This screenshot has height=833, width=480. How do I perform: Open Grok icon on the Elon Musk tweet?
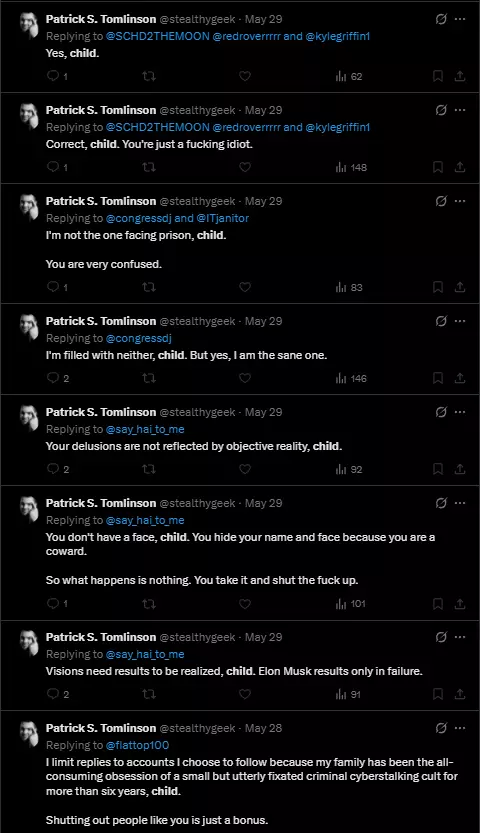tap(441, 637)
